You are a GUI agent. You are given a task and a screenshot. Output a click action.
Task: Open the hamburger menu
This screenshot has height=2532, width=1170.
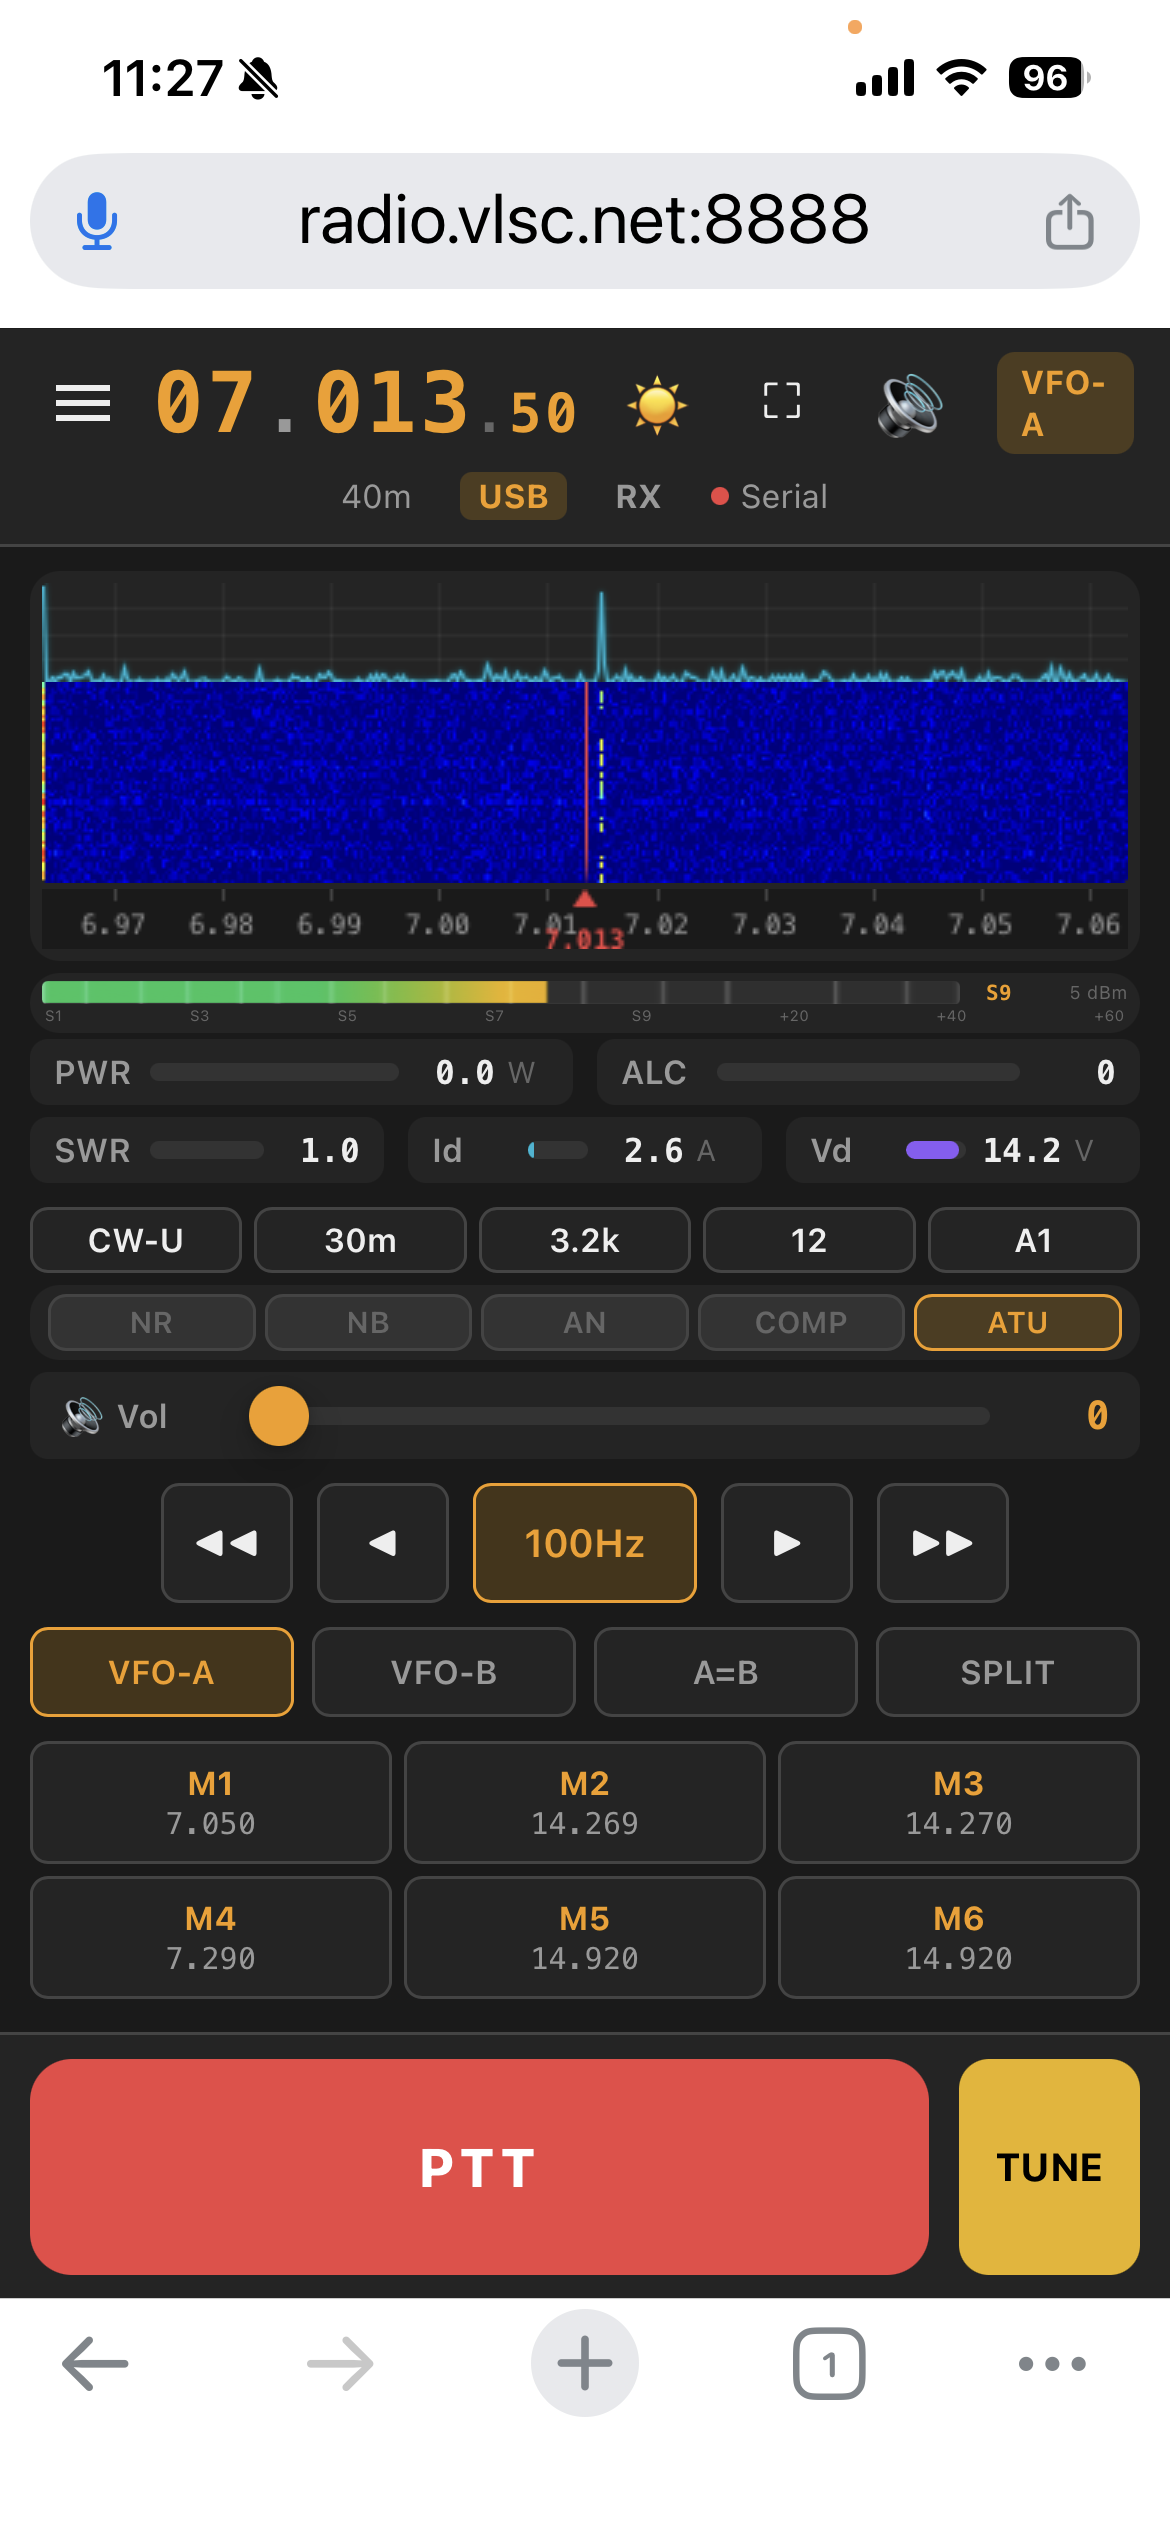(83, 403)
